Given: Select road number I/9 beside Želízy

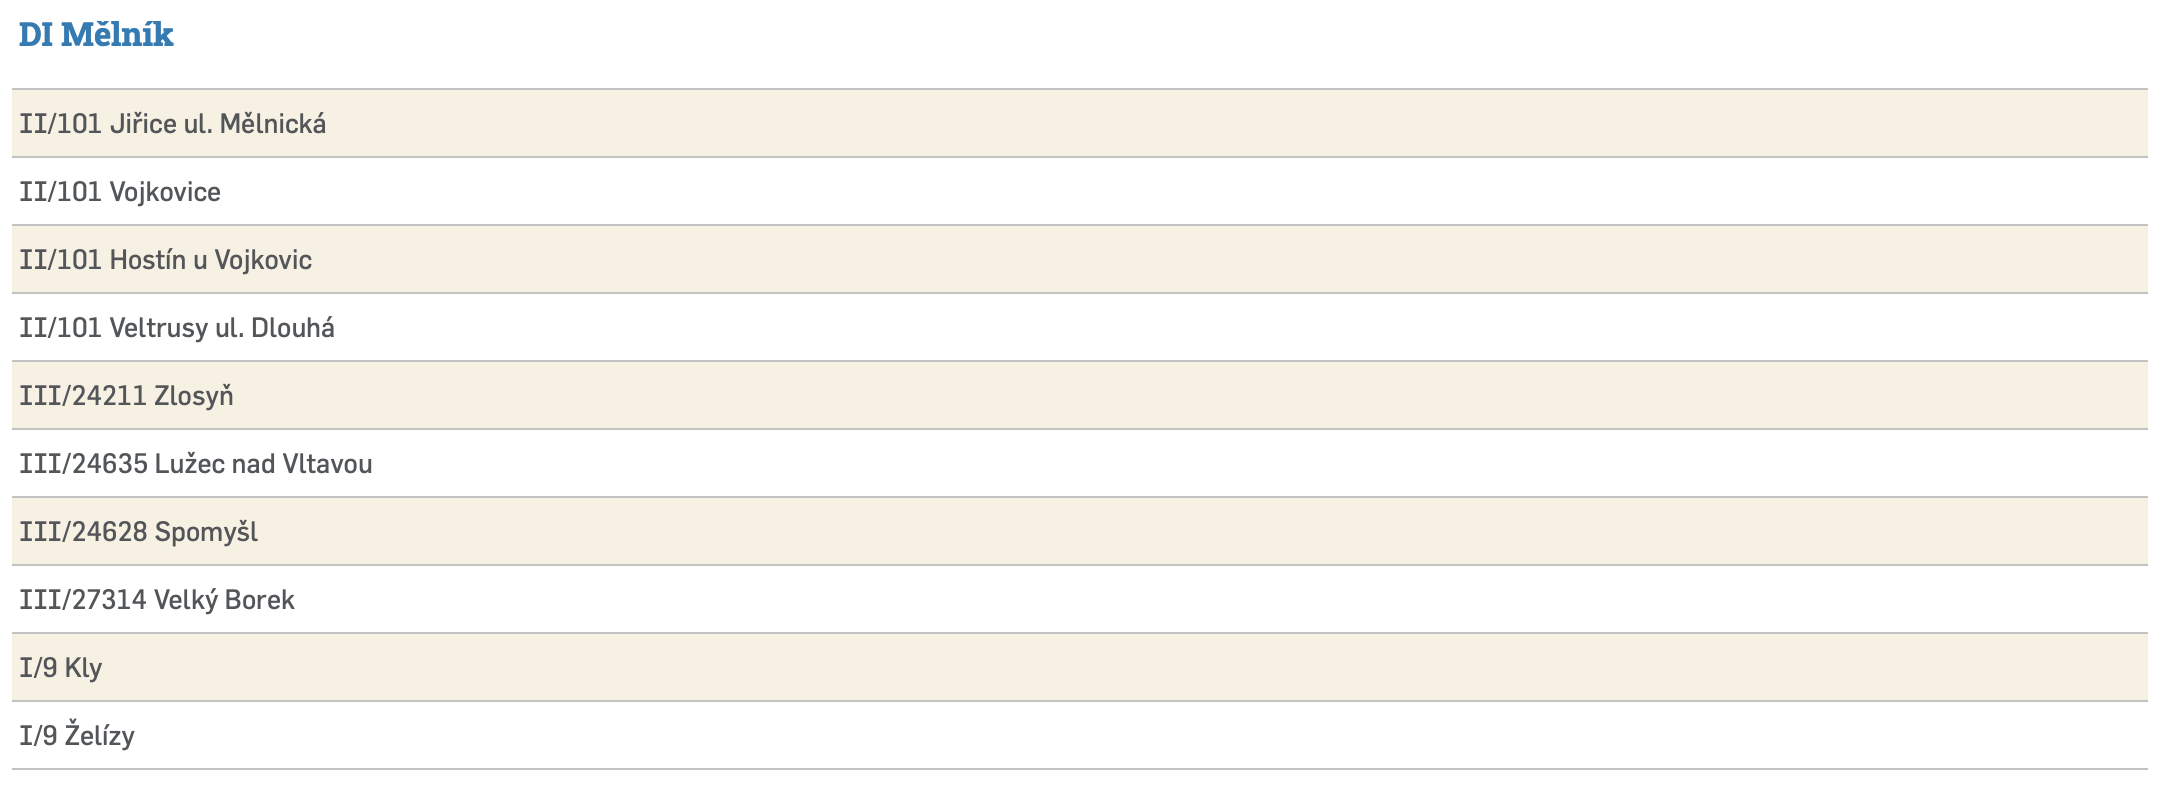Looking at the screenshot, I should [38, 736].
